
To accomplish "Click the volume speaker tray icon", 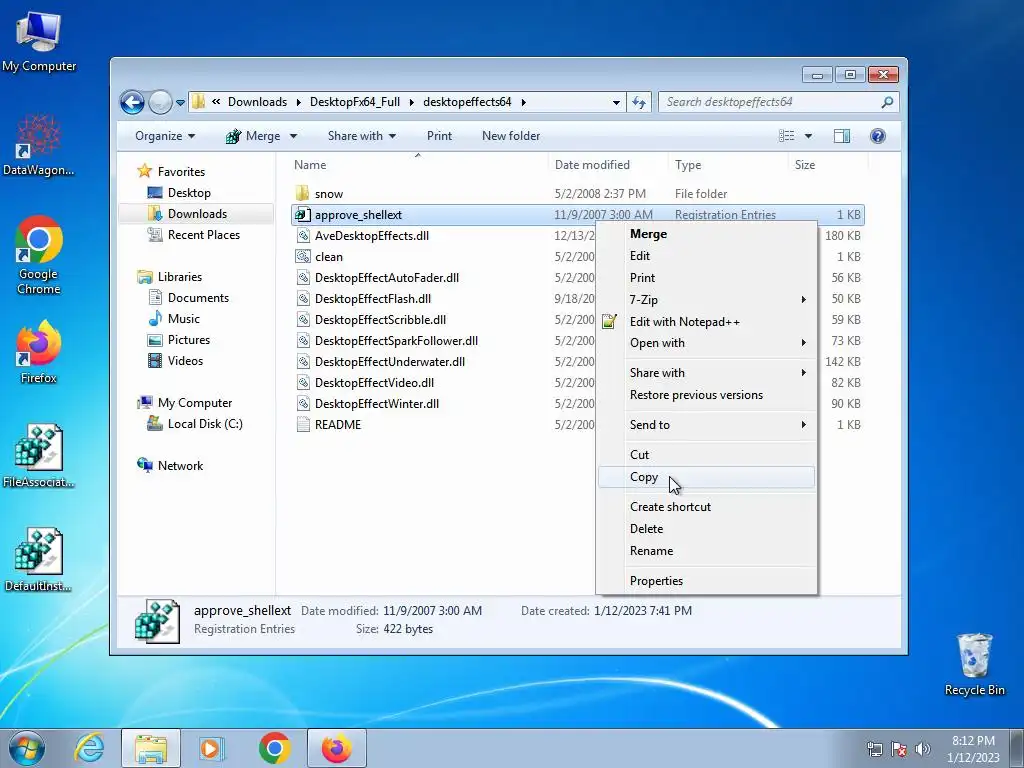I will click(922, 748).
